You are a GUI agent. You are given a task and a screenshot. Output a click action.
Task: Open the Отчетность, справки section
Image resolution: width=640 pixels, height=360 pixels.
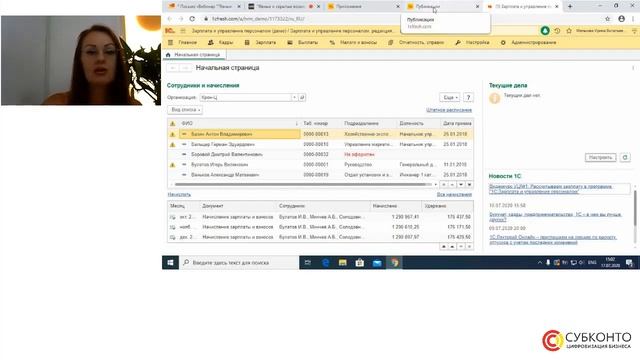[416, 42]
